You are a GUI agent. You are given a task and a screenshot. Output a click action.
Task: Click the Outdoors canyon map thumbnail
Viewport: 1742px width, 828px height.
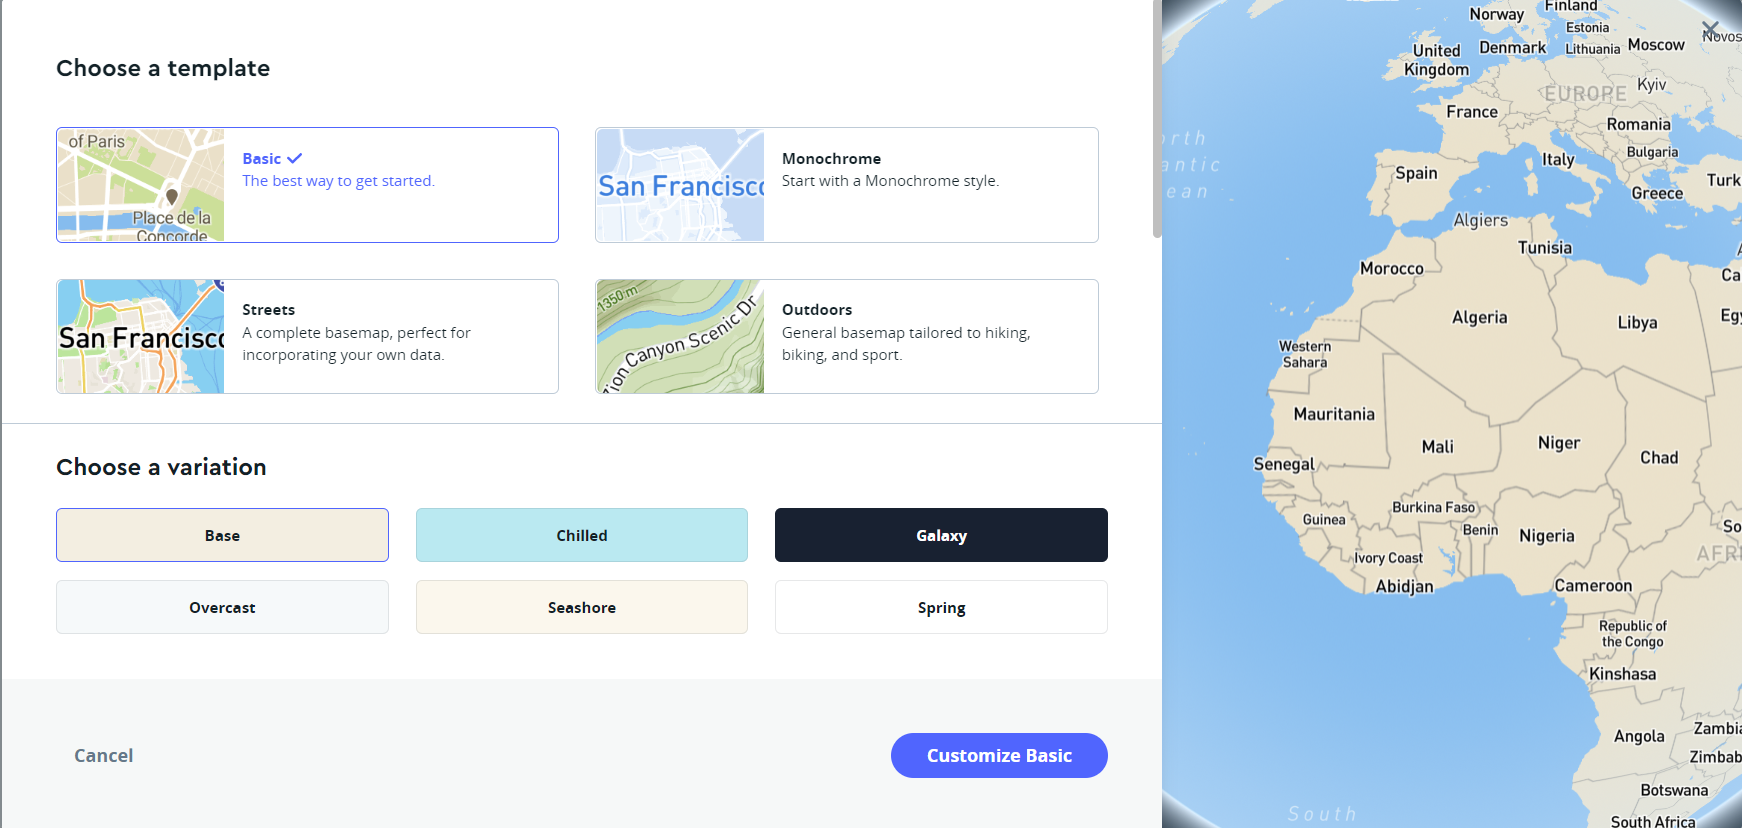coord(680,336)
